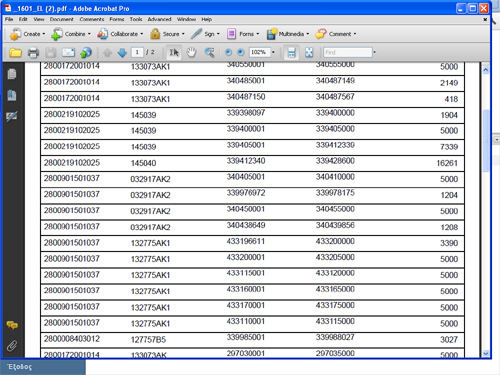The width and height of the screenshot is (500, 375).
Task: Select cell value 339976972
Action: [246, 193]
